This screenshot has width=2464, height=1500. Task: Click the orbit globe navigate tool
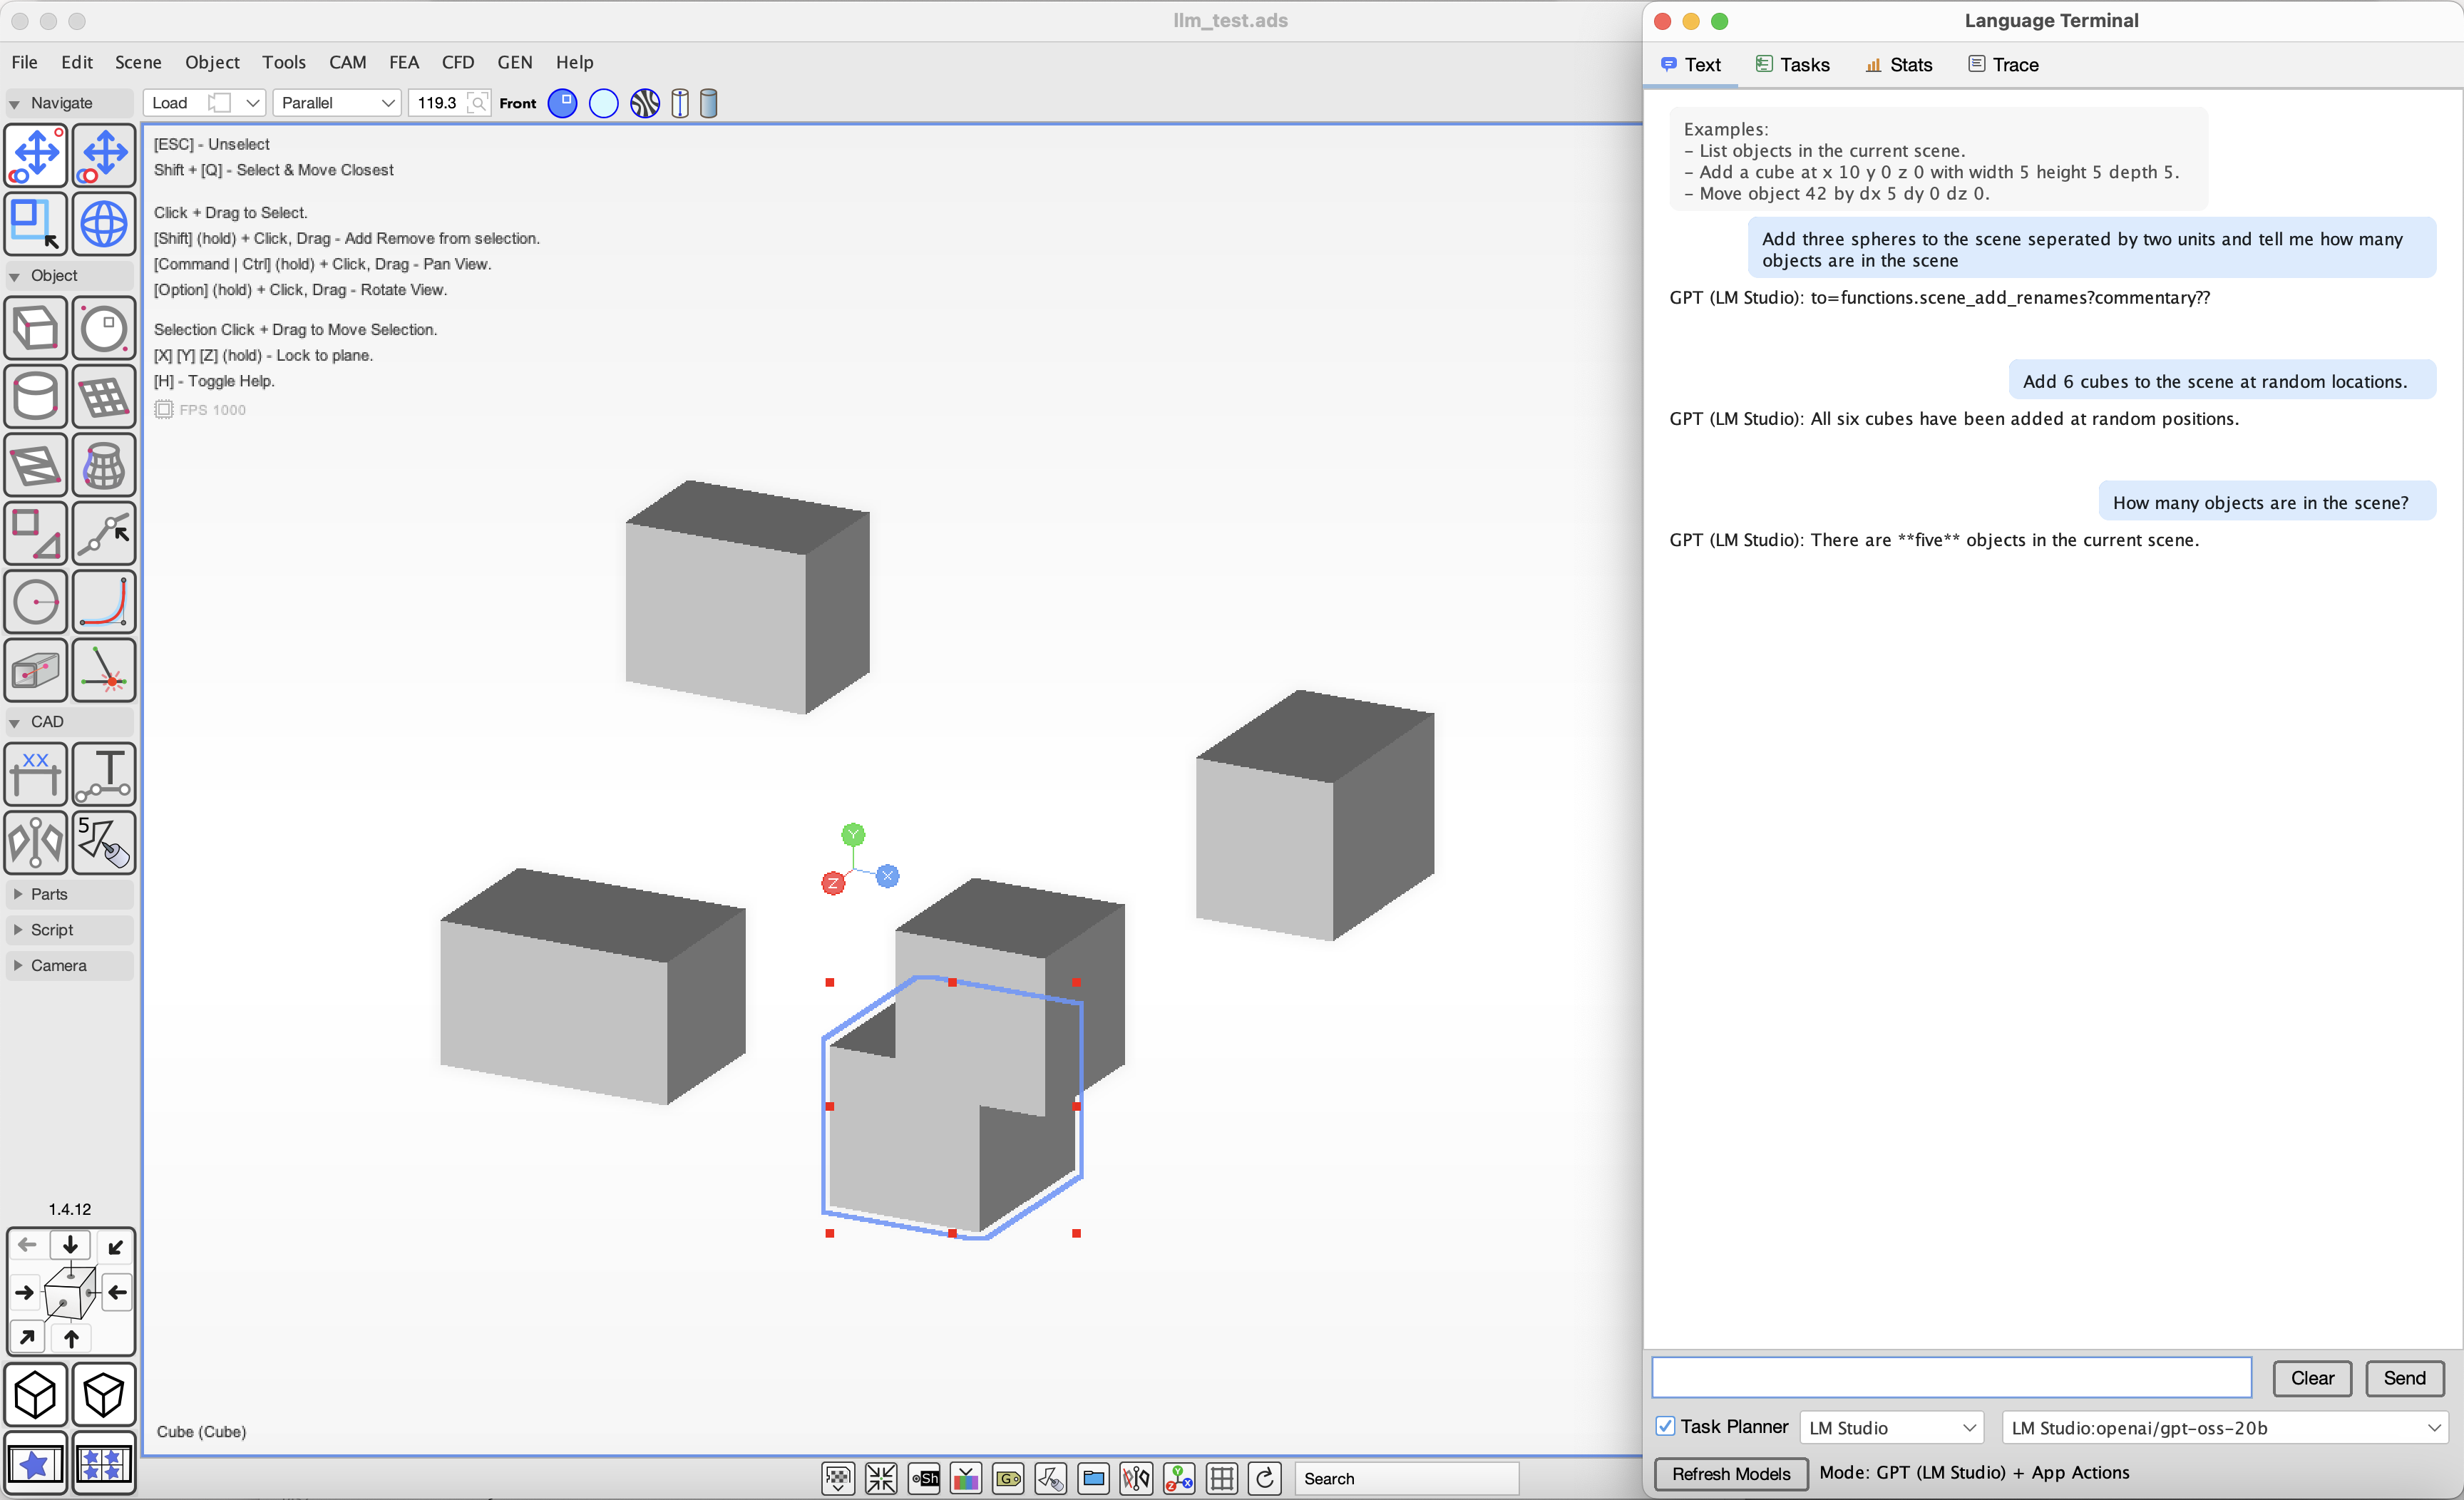click(104, 223)
